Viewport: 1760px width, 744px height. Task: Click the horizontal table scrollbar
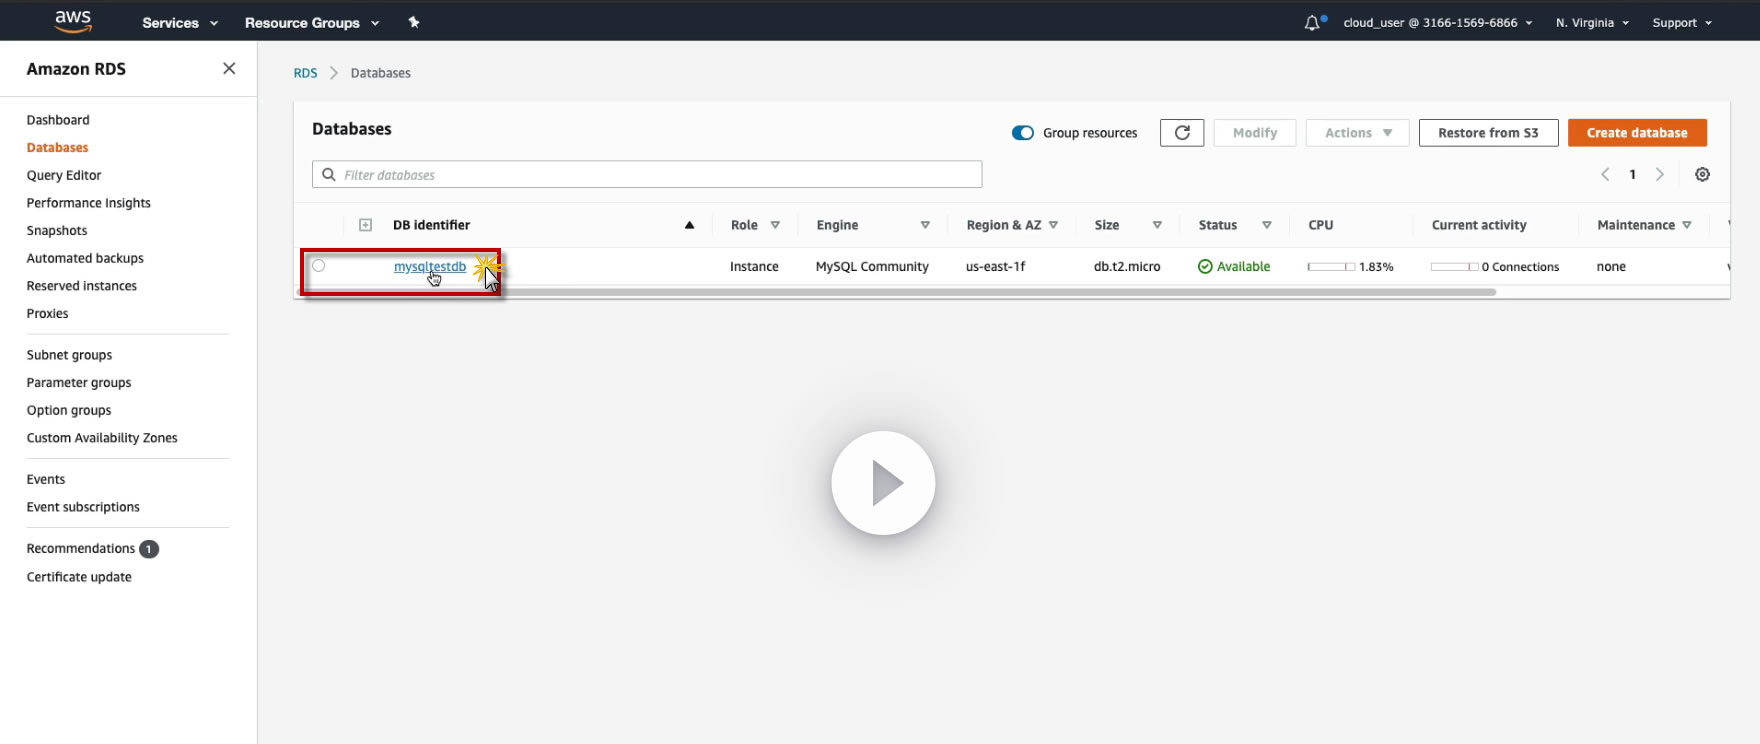[x=898, y=292]
